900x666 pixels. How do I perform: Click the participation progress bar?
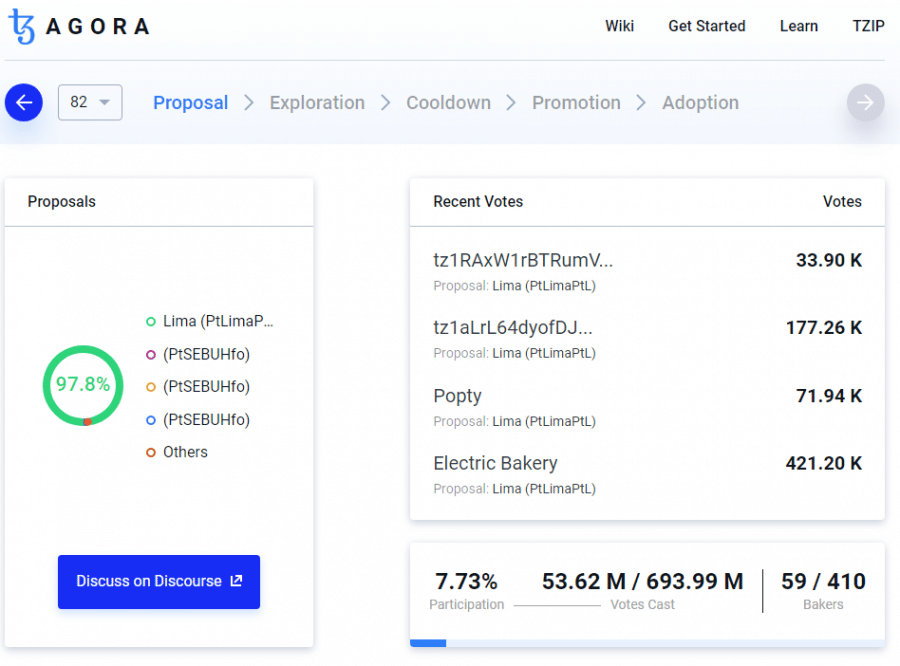(647, 643)
